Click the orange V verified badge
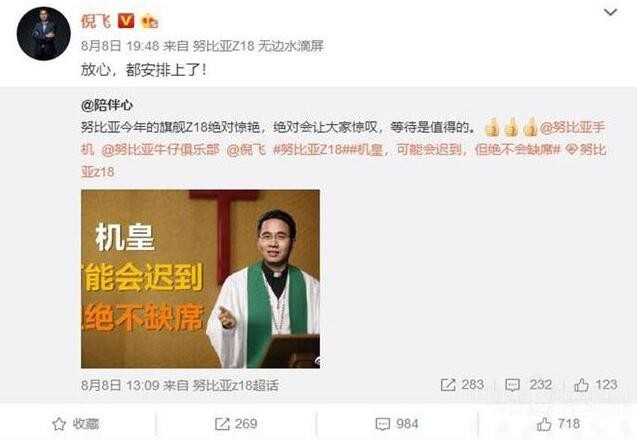 point(126,21)
